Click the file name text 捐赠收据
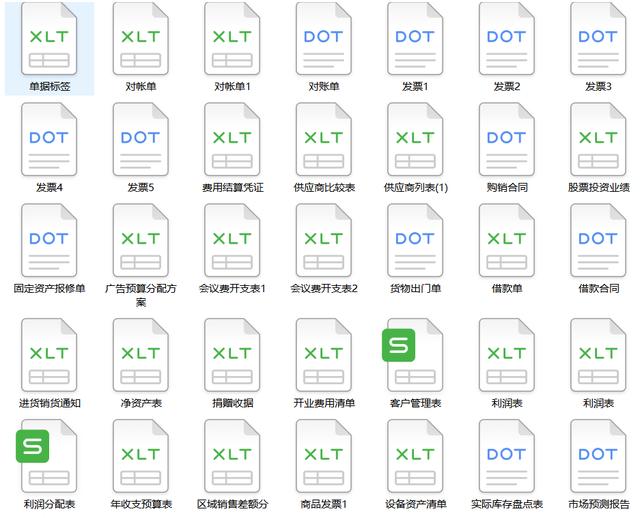Viewport: 640px width, 518px height. [x=232, y=403]
